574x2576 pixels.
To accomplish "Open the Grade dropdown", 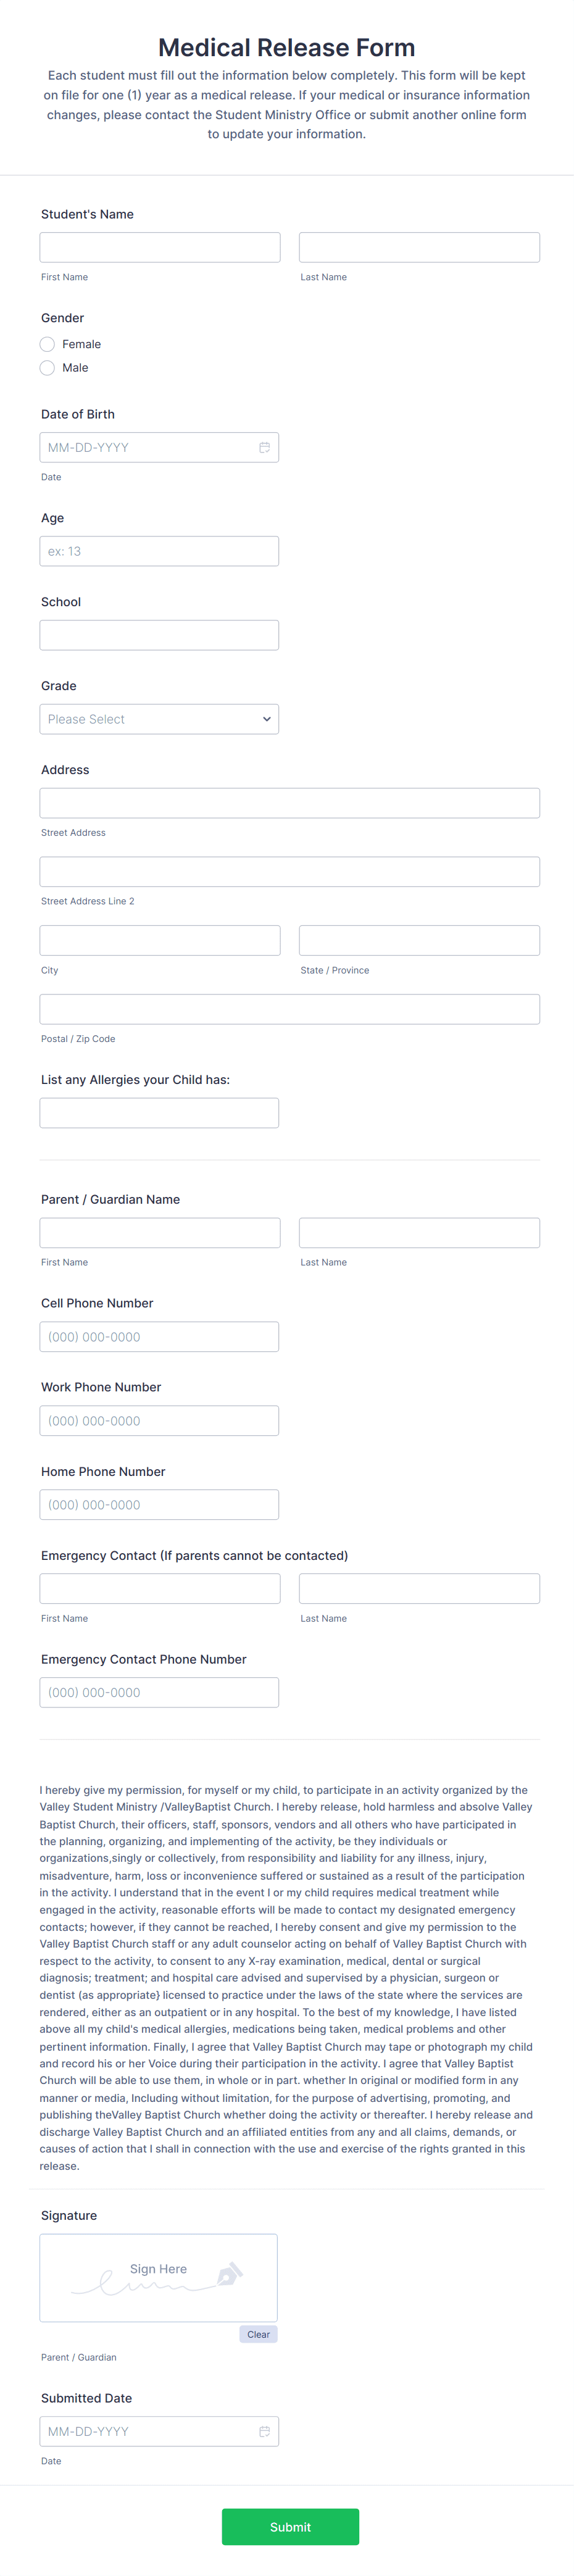I will (159, 718).
